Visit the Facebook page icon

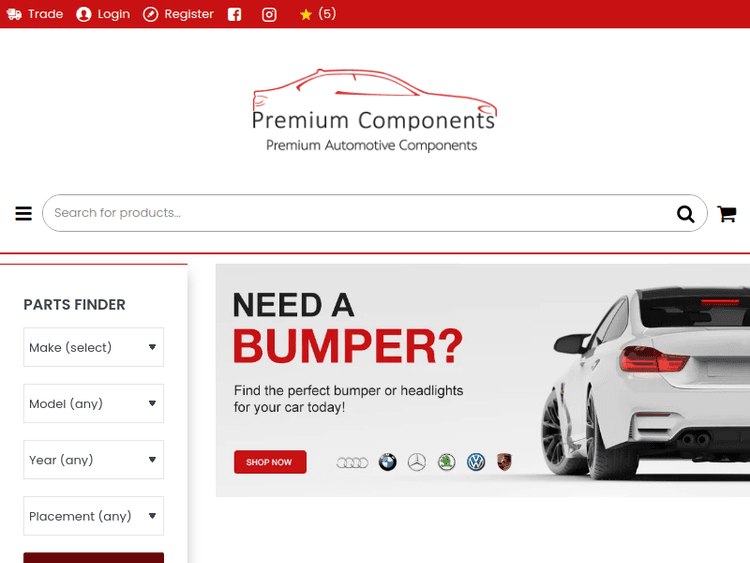click(234, 15)
